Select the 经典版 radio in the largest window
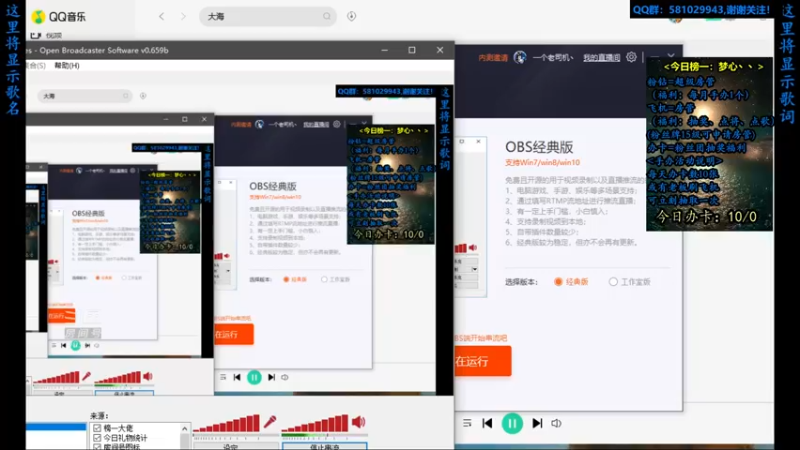This screenshot has height=450, width=800. coord(558,282)
